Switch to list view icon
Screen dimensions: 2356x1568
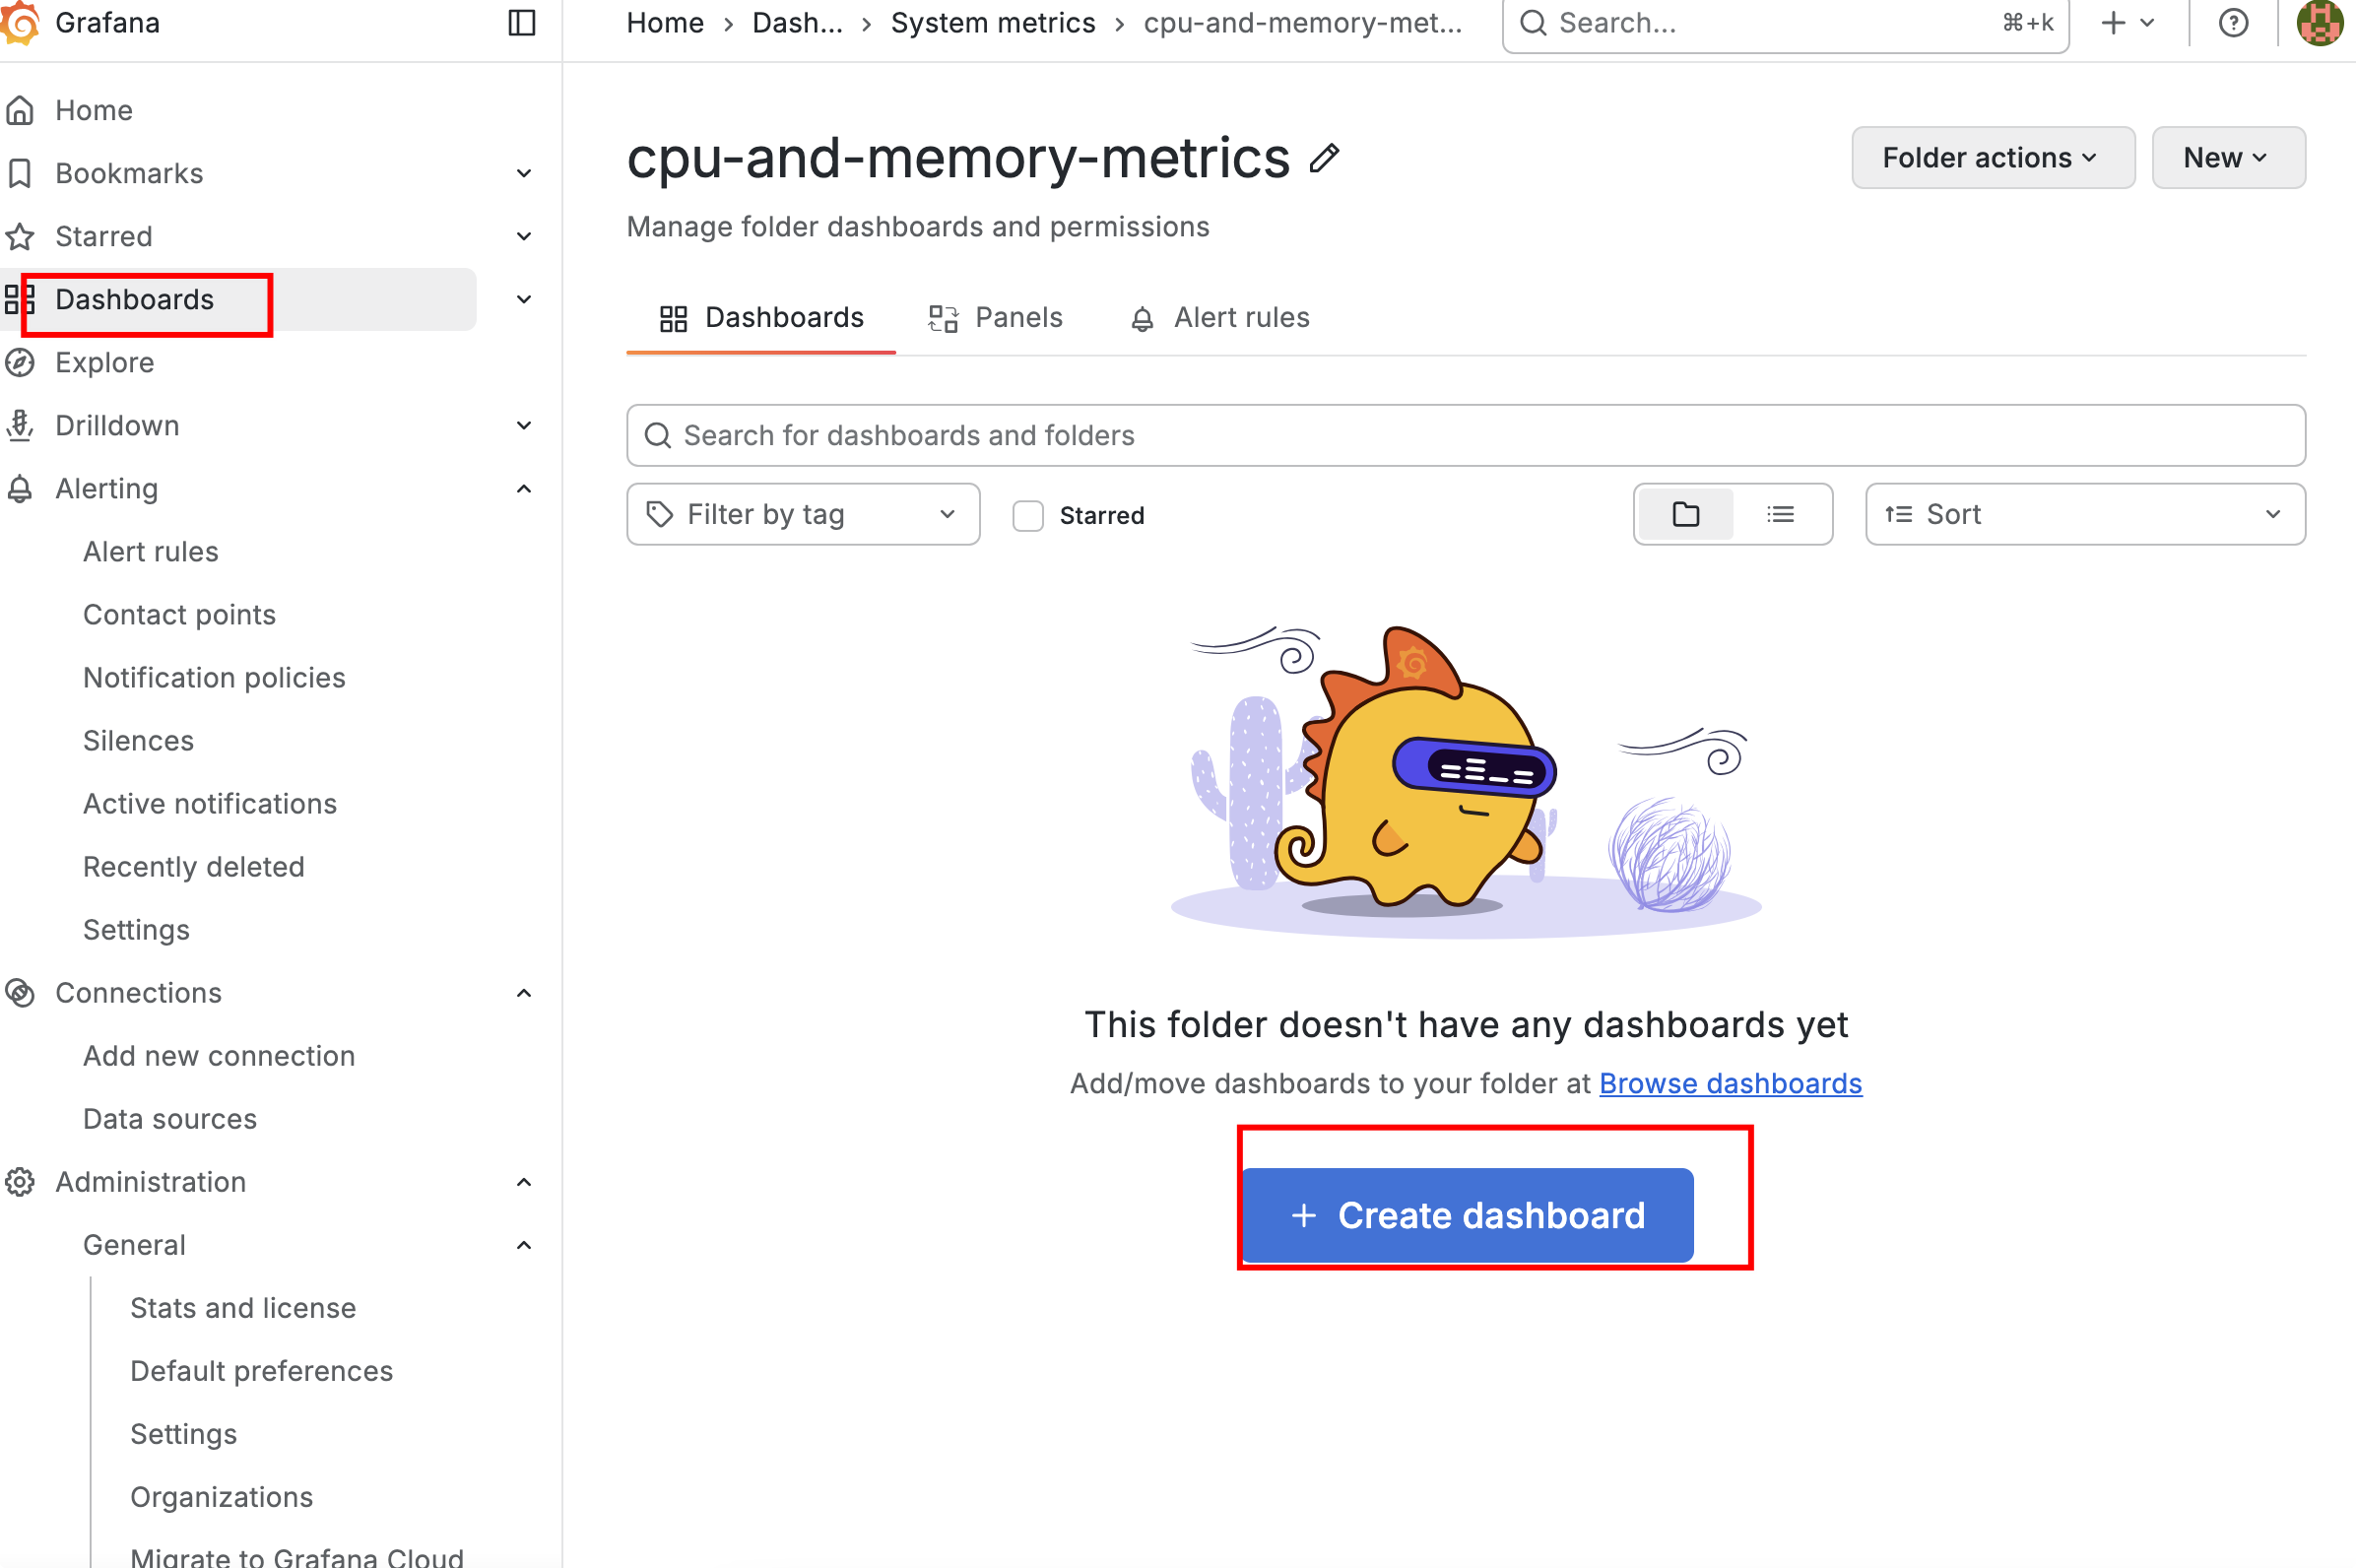pos(1780,514)
